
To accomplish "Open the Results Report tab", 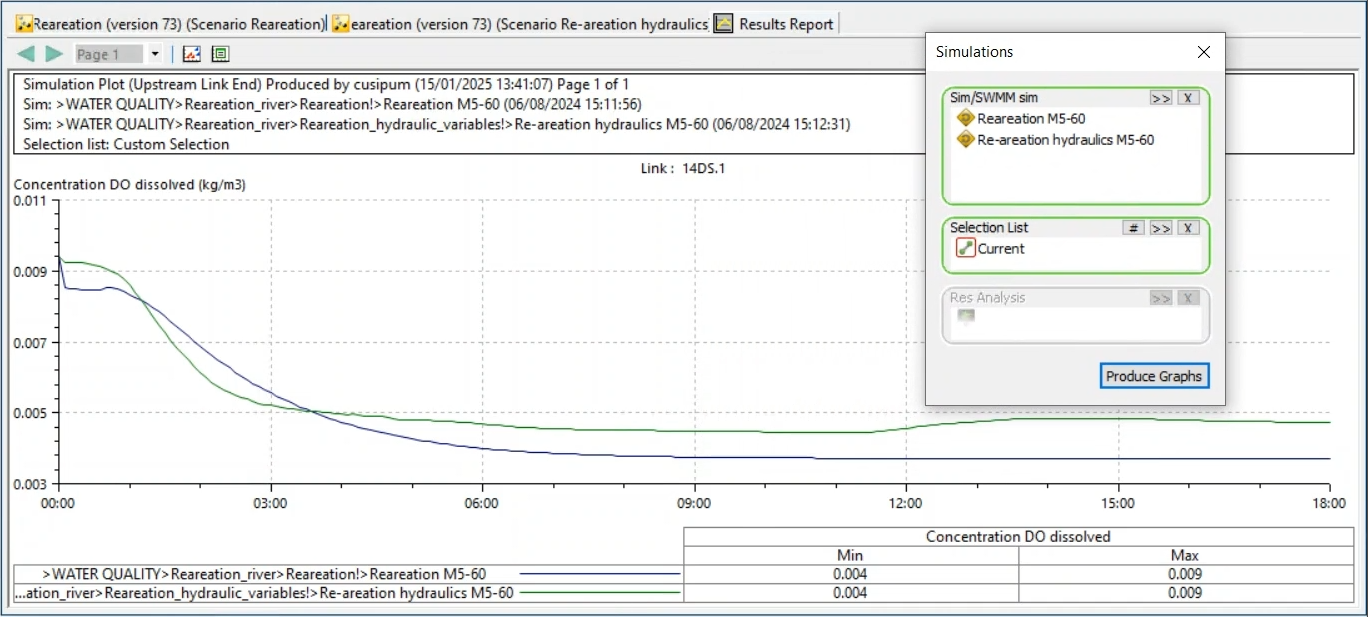I will click(x=785, y=23).
